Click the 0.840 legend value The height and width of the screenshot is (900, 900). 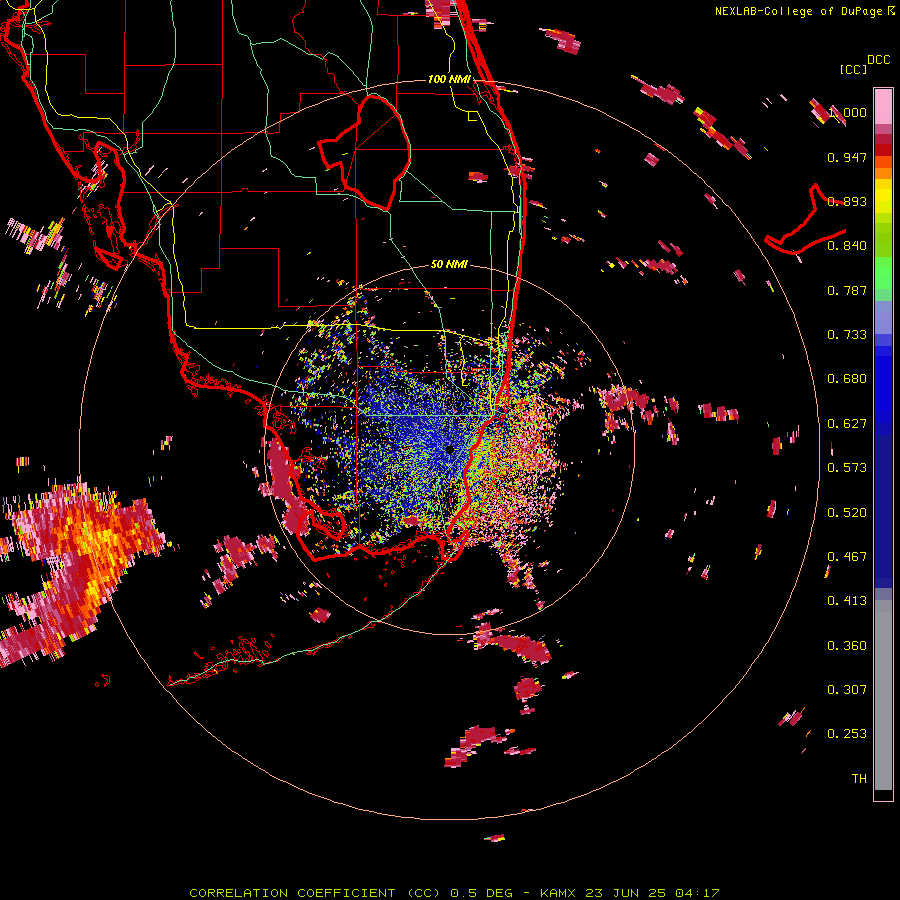[847, 246]
